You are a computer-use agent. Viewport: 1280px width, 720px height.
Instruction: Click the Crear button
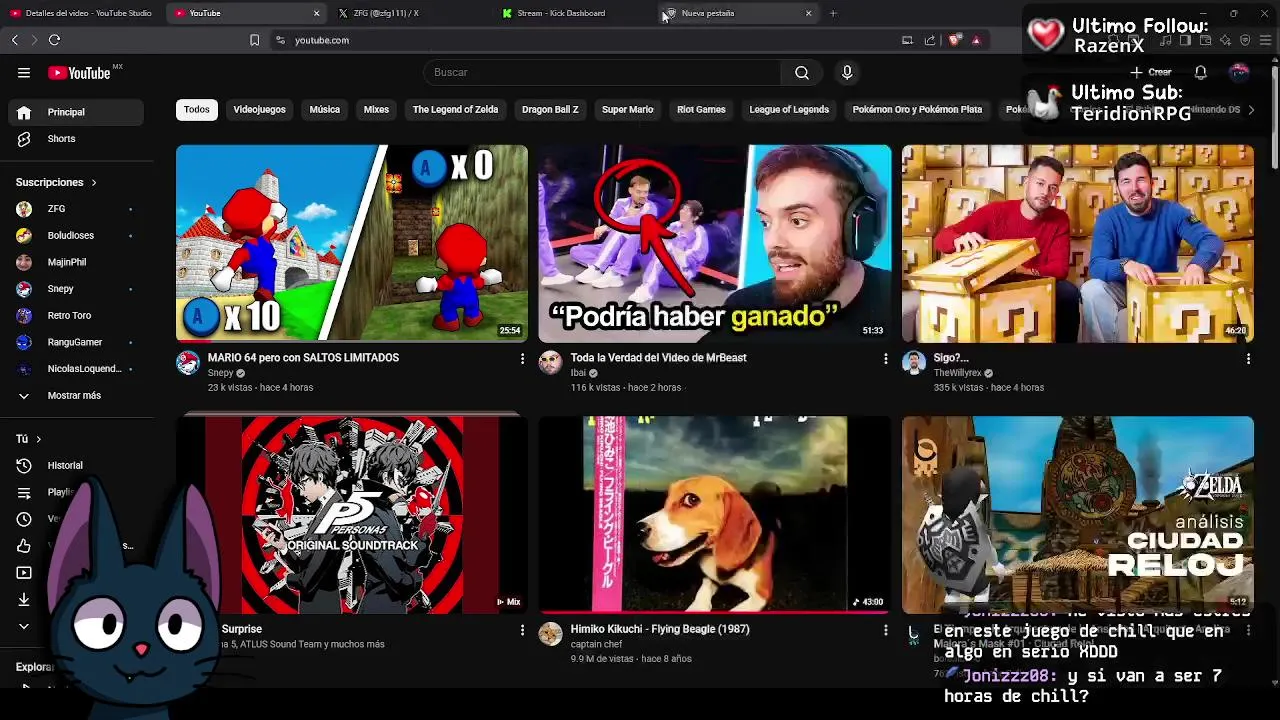[x=1151, y=72]
